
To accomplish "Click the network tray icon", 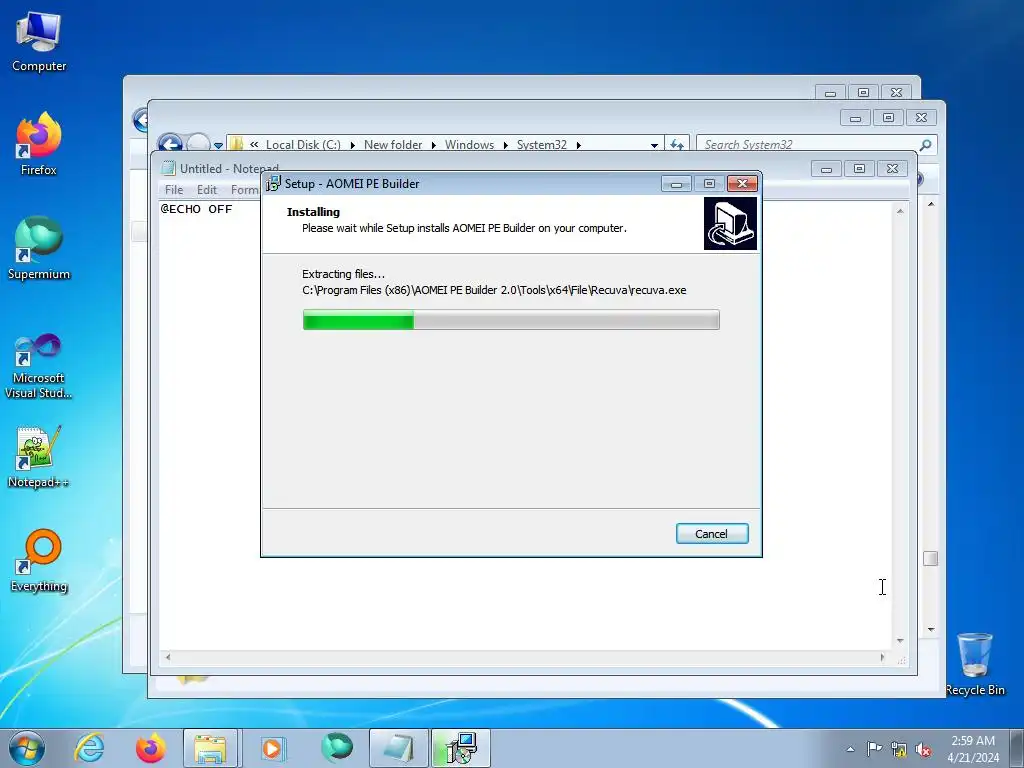I will tap(899, 749).
